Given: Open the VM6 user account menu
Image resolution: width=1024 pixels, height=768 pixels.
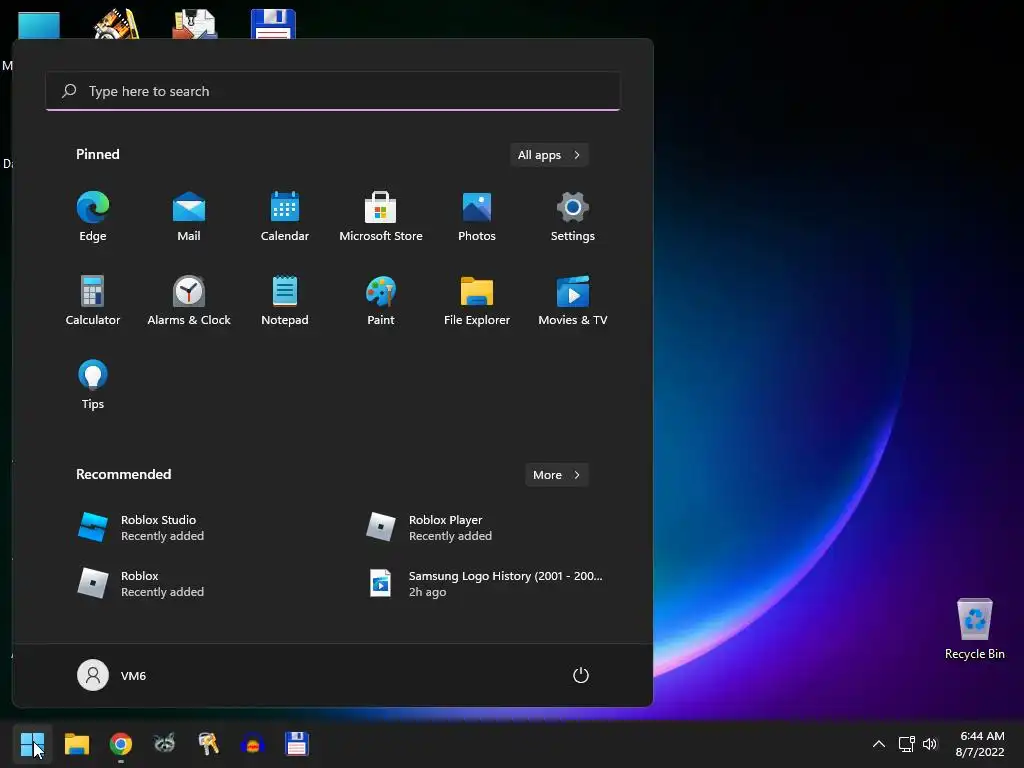Looking at the screenshot, I should click(x=112, y=675).
